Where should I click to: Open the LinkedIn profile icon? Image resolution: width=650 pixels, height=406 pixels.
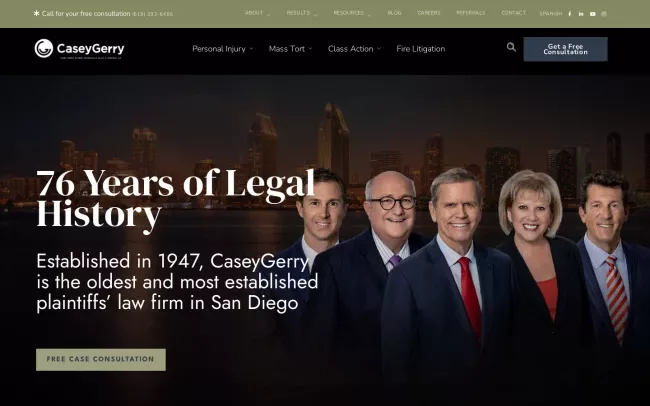point(581,14)
